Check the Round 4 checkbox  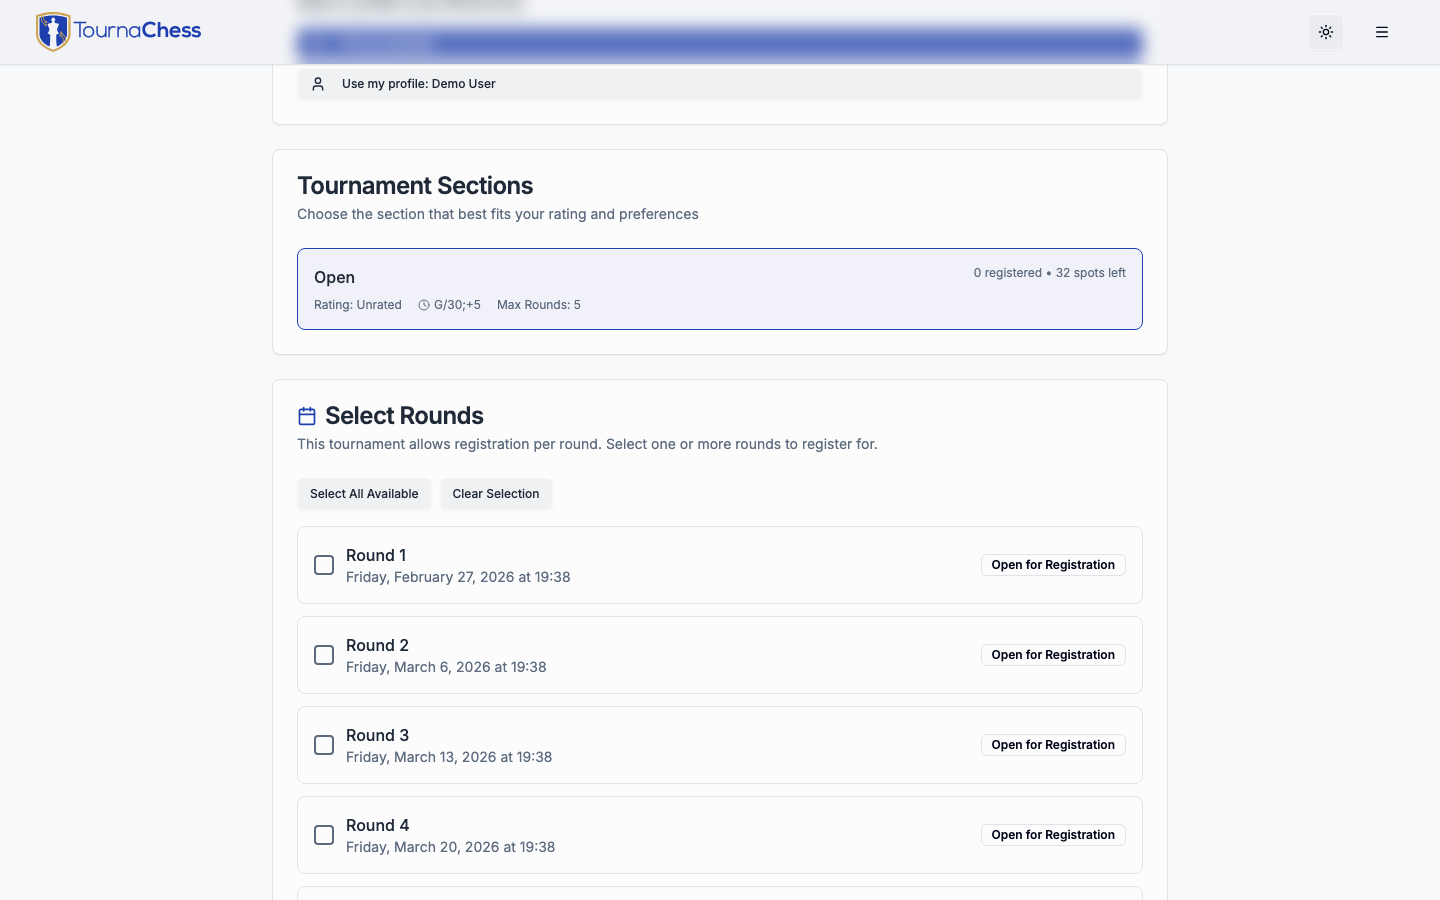coord(324,835)
